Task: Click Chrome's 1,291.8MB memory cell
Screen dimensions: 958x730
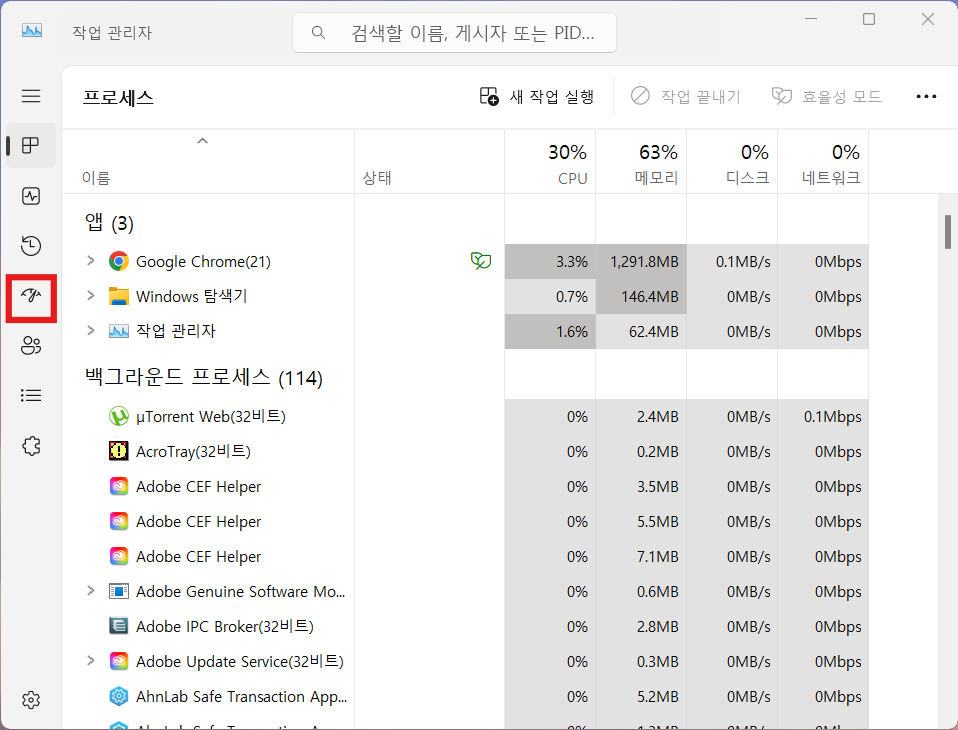Action: point(641,261)
